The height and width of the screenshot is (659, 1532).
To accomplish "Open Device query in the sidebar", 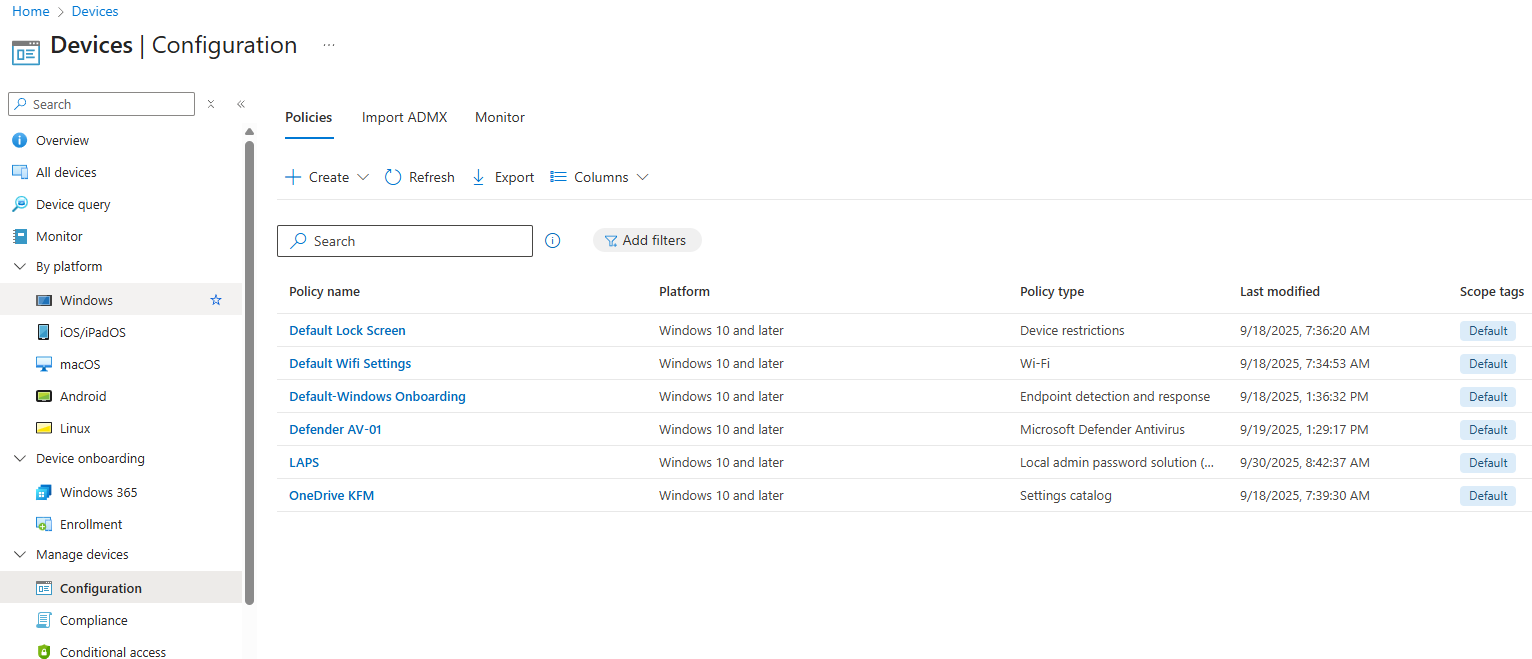I will click(x=73, y=204).
